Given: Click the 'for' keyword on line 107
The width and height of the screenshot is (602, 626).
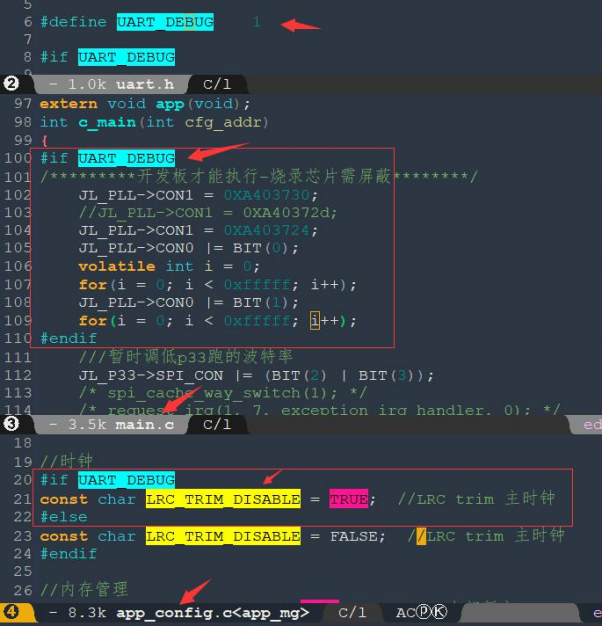Looking at the screenshot, I should point(93,285).
